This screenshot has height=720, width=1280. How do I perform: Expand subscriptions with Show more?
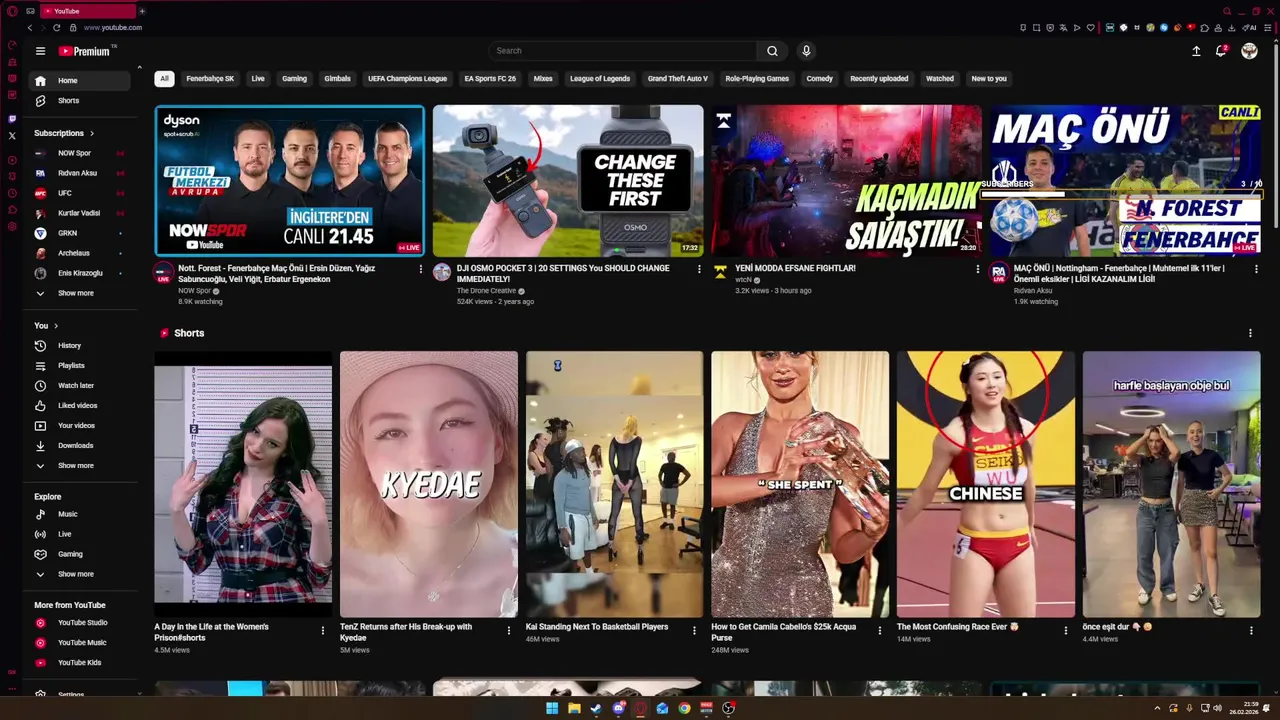coord(77,293)
